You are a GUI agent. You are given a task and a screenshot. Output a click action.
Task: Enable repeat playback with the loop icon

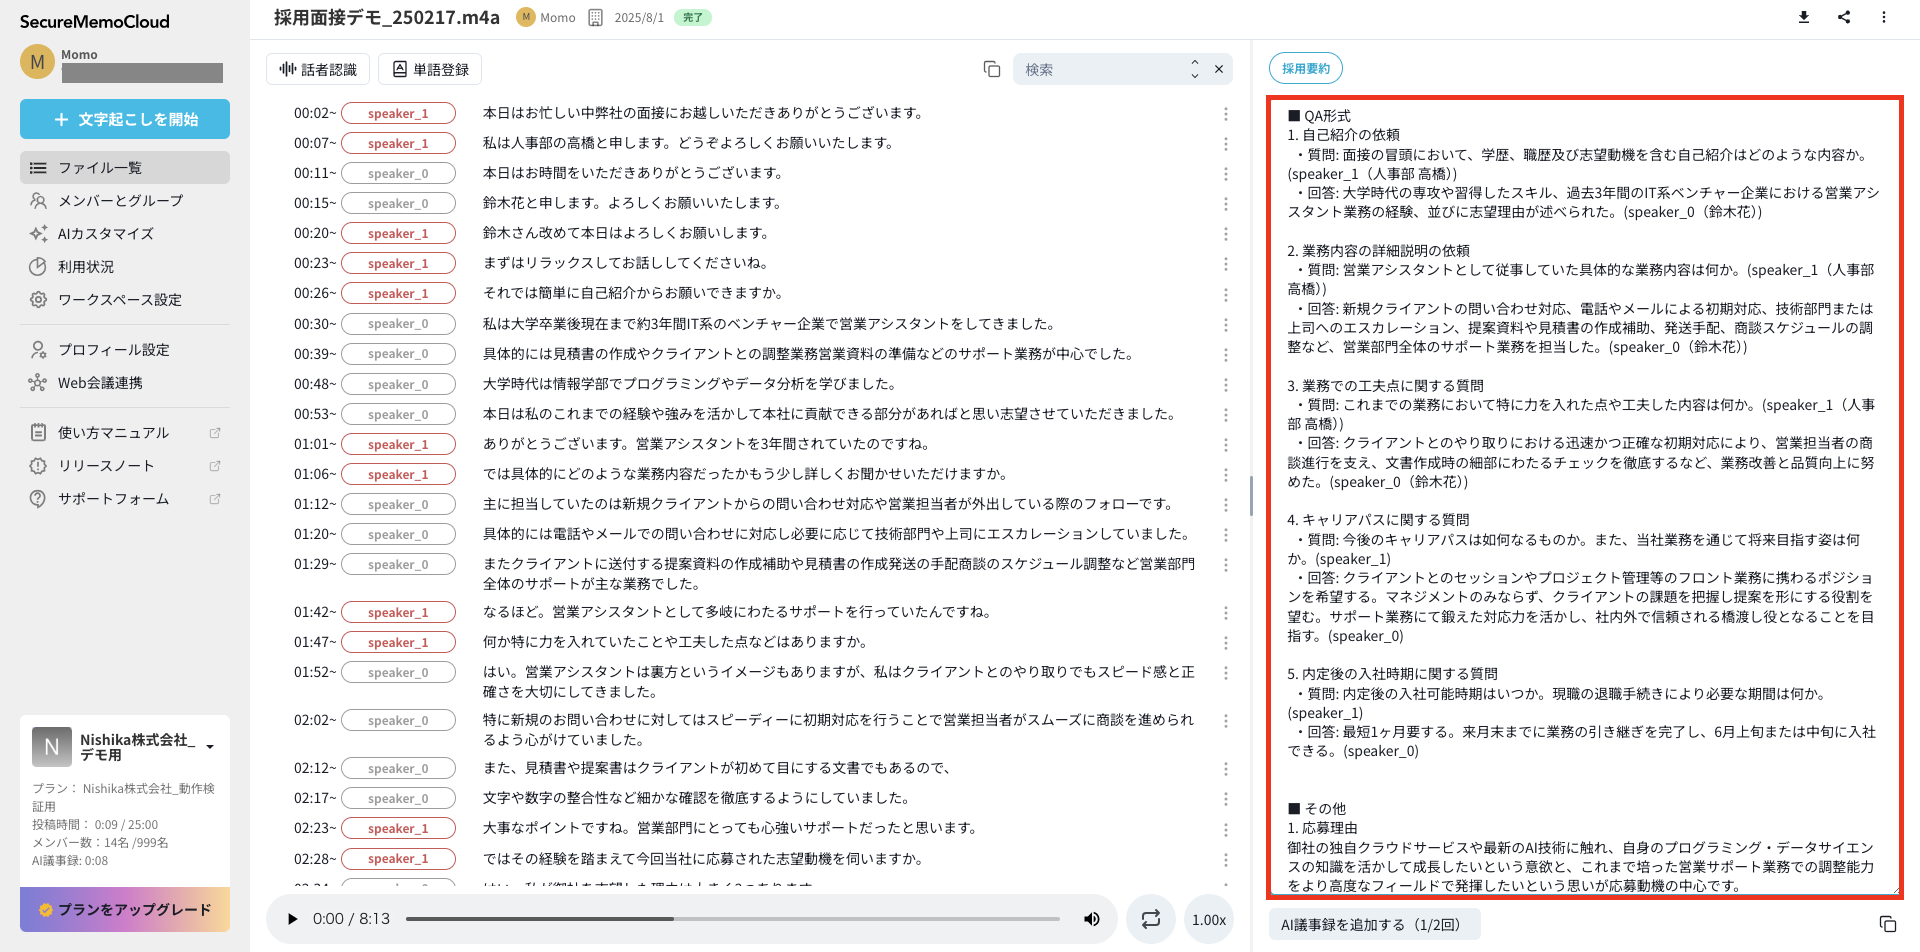point(1150,918)
